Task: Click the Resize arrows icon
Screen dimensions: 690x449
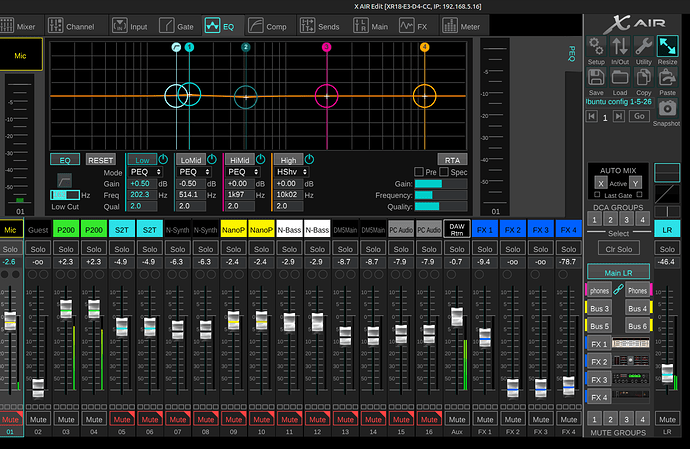Action: (668, 46)
